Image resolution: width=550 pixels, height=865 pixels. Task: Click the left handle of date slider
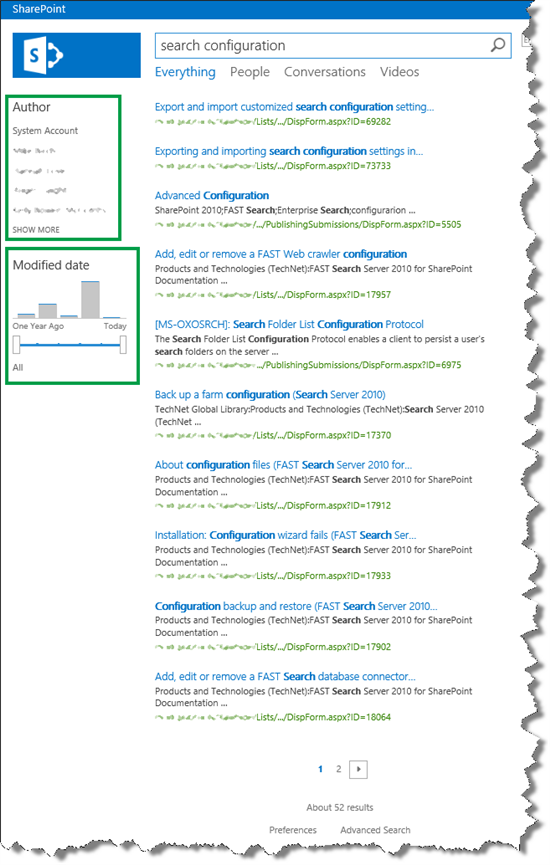coord(17,345)
